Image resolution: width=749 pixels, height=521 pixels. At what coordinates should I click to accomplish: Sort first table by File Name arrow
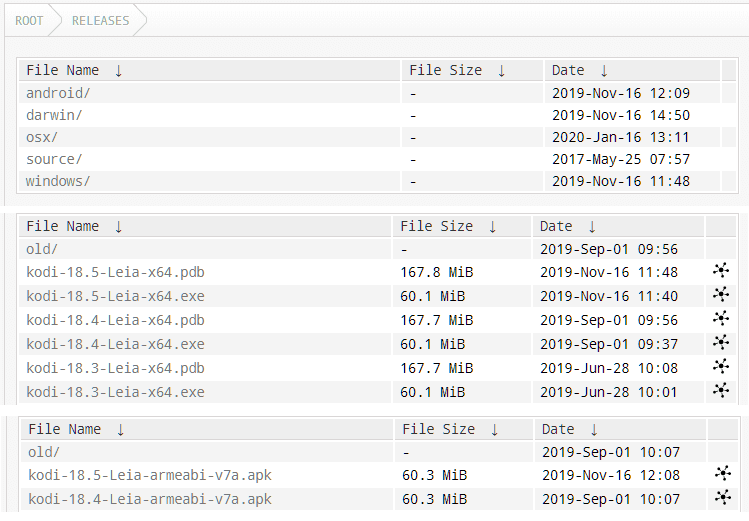[118, 71]
